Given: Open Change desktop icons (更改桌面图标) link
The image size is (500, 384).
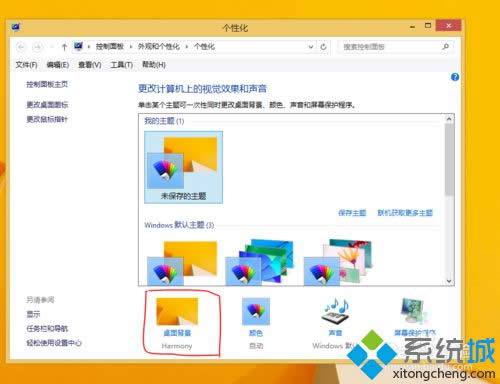Looking at the screenshot, I should [47, 105].
